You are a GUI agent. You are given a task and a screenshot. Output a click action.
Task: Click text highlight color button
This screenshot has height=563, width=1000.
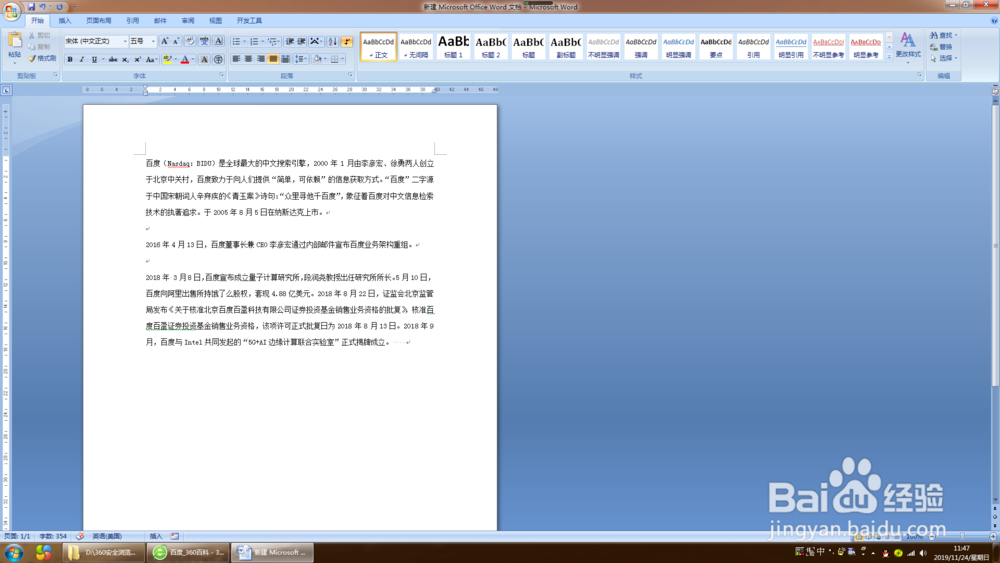click(167, 59)
